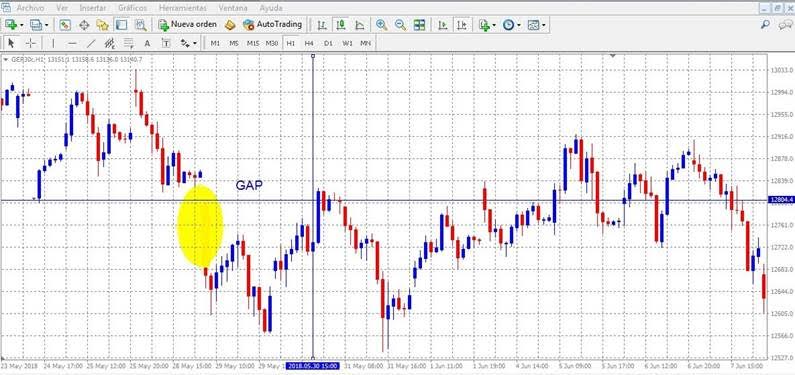Toggle the AutoTrading button
This screenshot has height=375, width=795.
272,24
